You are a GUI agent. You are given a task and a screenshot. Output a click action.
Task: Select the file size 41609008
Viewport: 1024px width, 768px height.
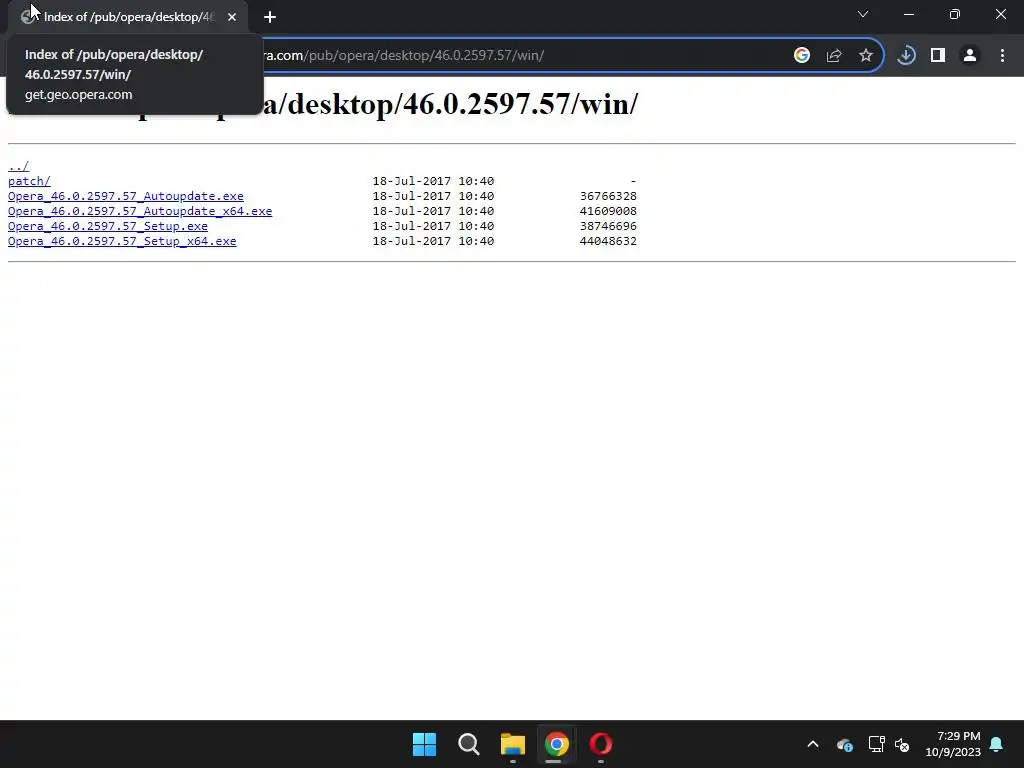click(608, 211)
